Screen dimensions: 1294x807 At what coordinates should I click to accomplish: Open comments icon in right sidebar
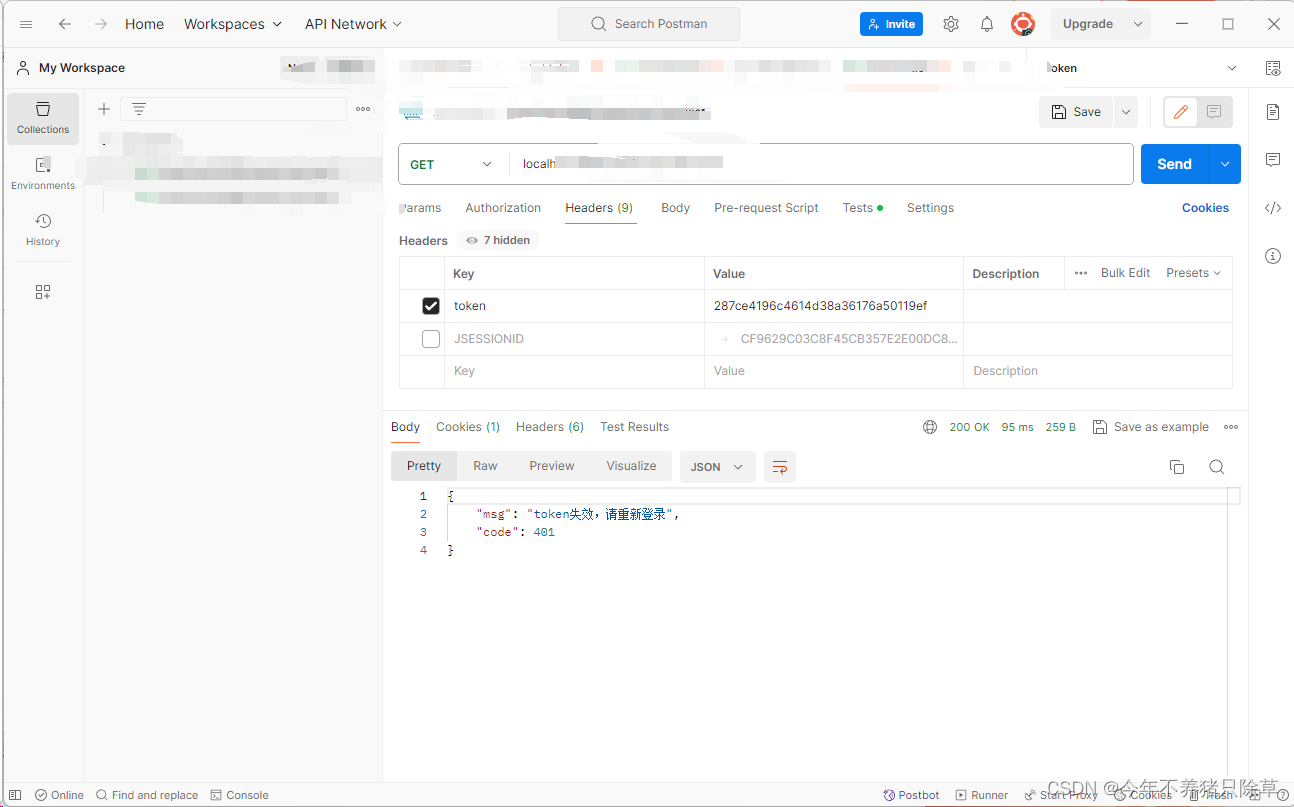pos(1273,160)
